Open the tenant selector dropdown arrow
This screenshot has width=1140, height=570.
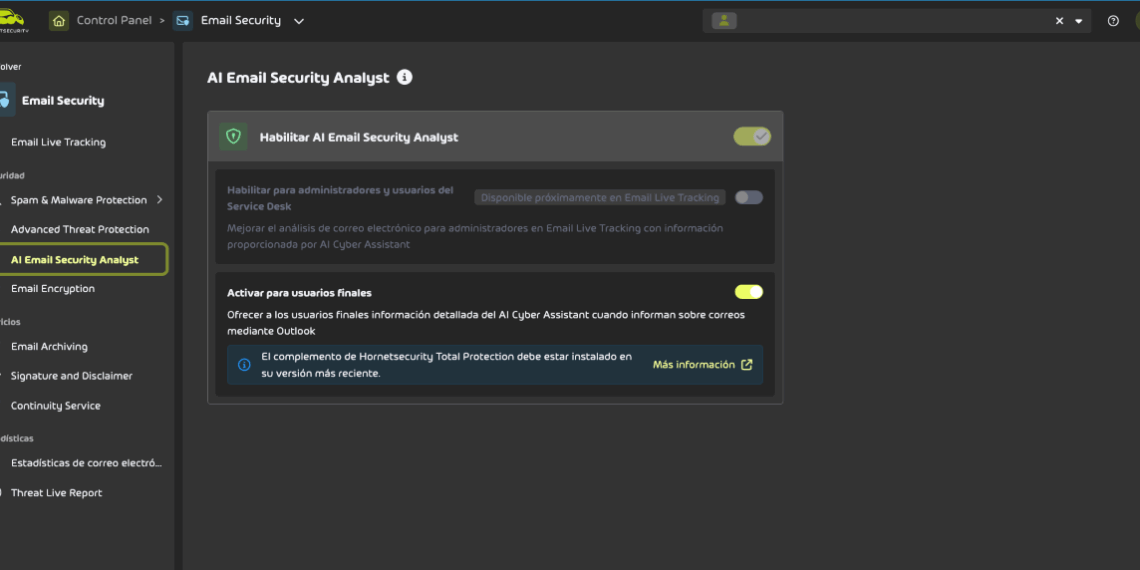coord(1079,21)
